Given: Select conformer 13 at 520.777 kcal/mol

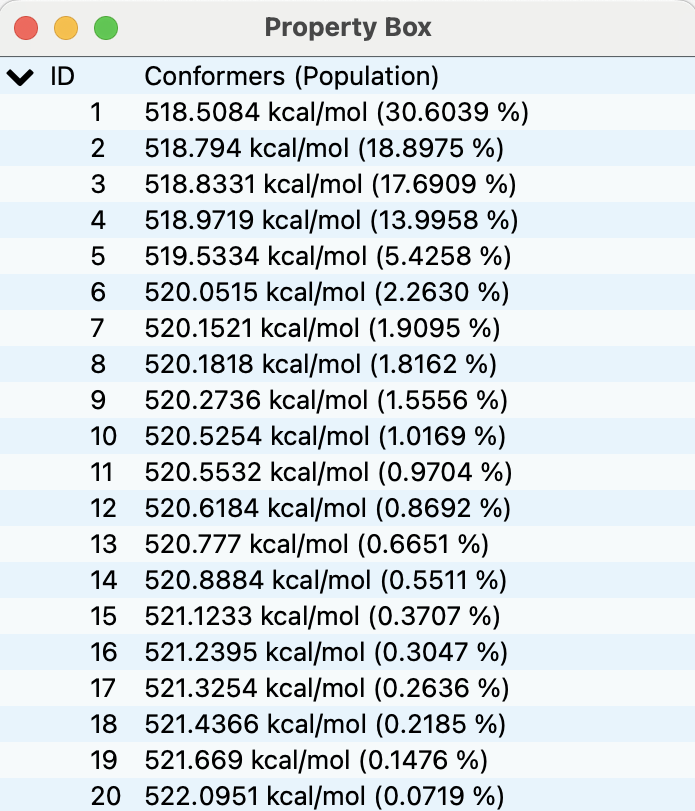Looking at the screenshot, I should pos(317,544).
